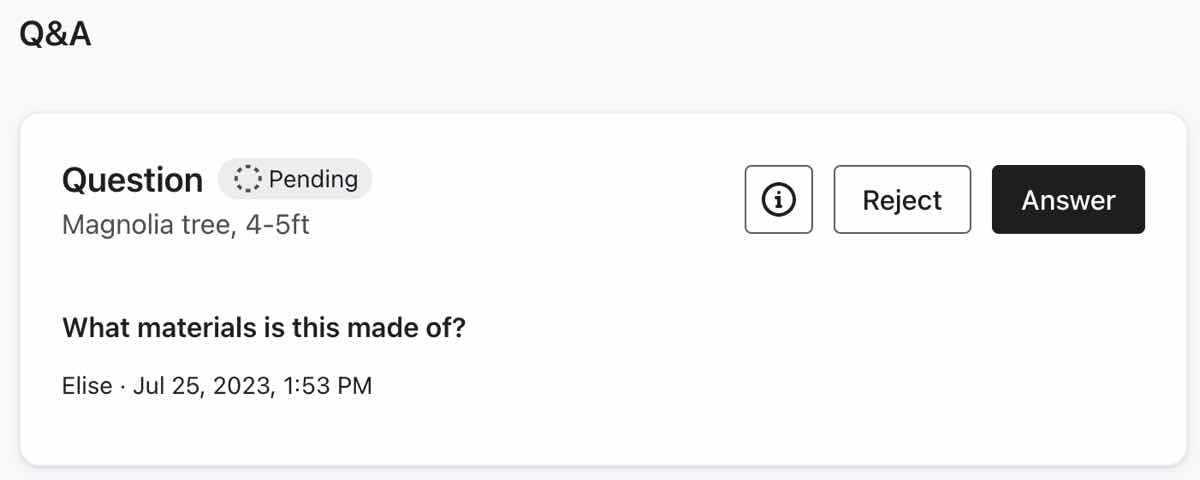
Task: Open the question info details icon
Action: click(778, 200)
